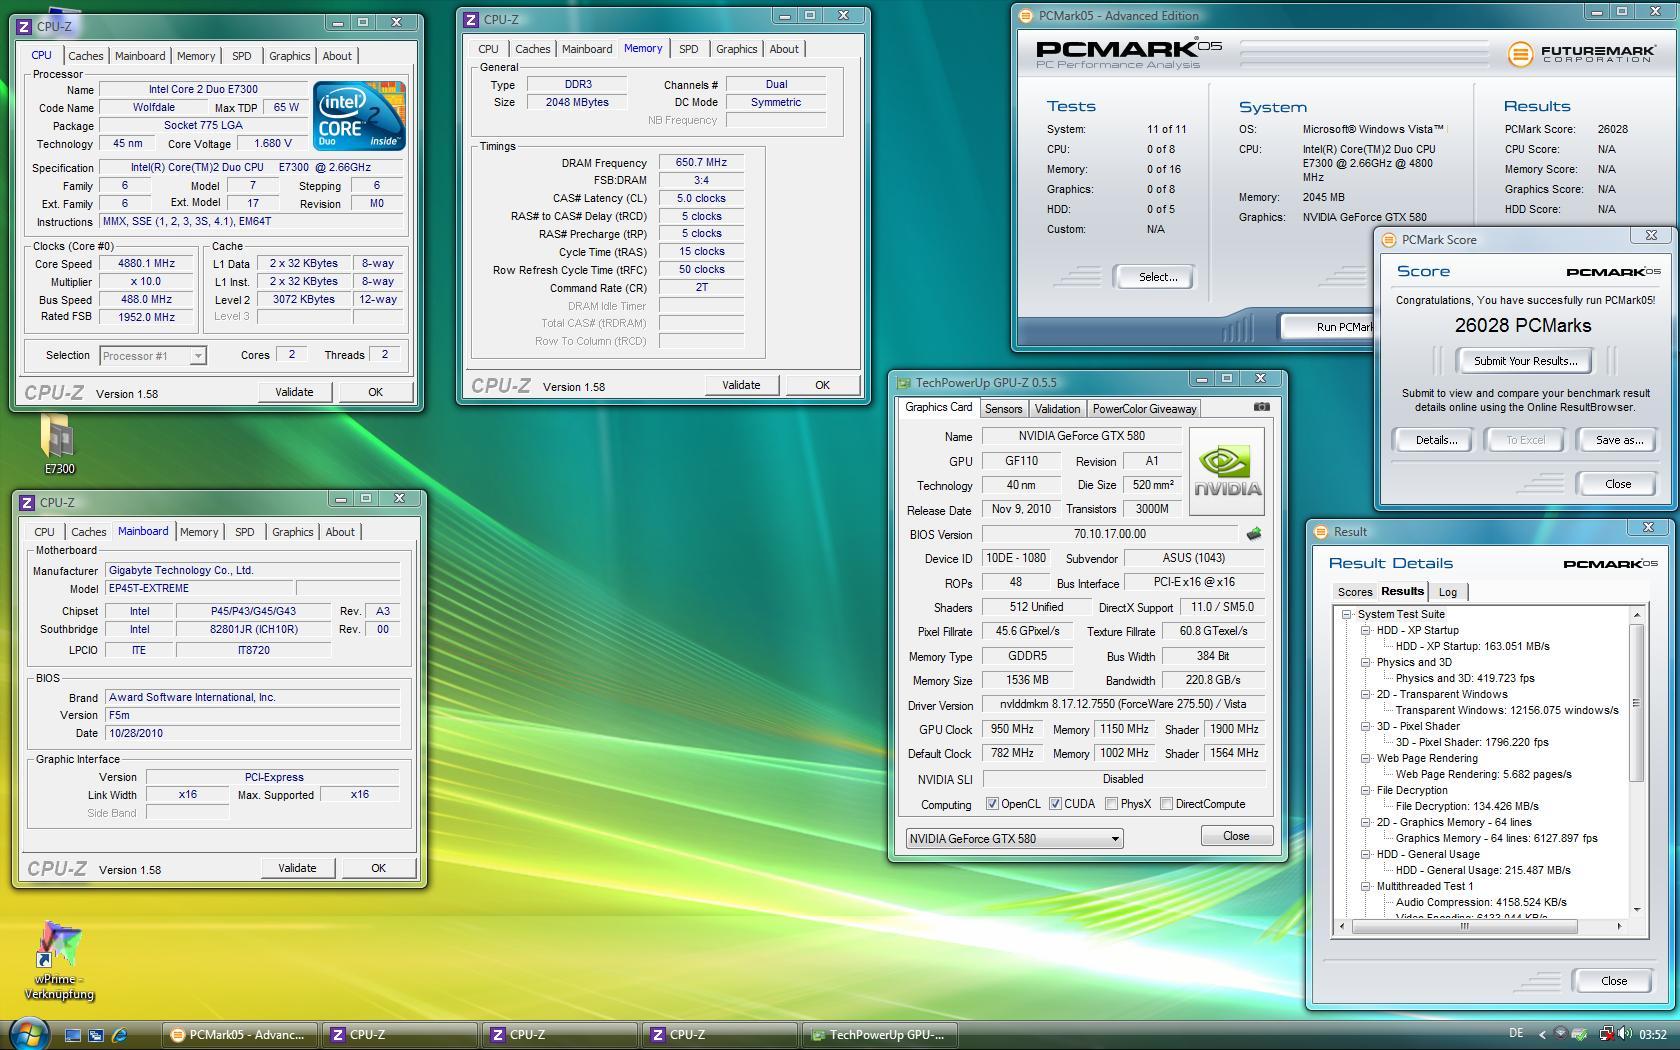Open the E7300 folder on the desktop
1680x1050 pixels.
pyautogui.click(x=58, y=444)
